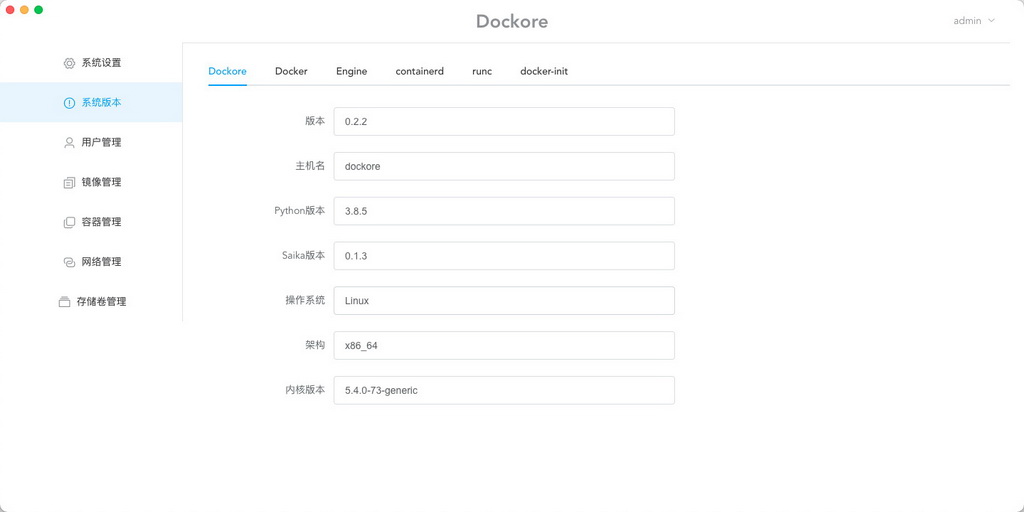Viewport: 1024px width, 512px height.
Task: Click the Dockore title in the header
Action: pyautogui.click(x=512, y=22)
